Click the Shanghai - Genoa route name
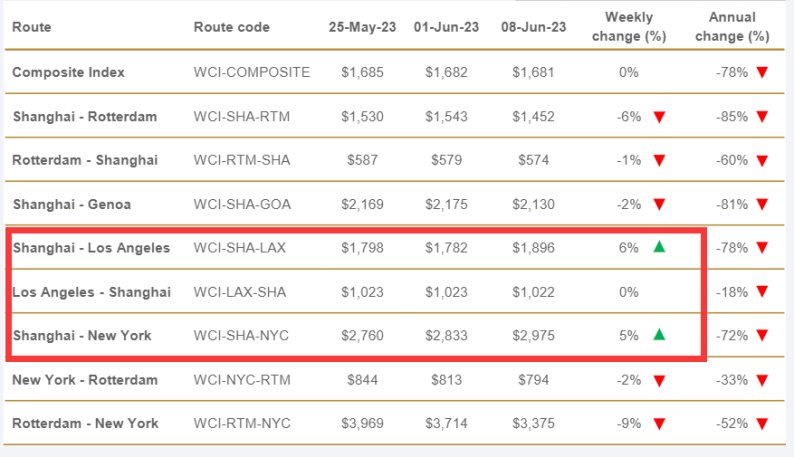794x457 pixels. pos(72,204)
